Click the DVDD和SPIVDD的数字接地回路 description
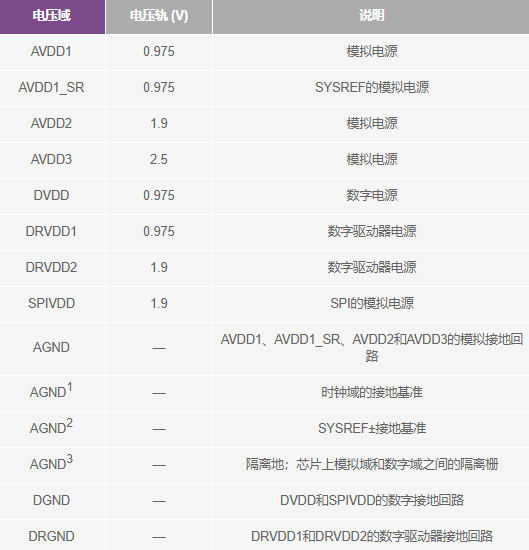 coord(372,501)
